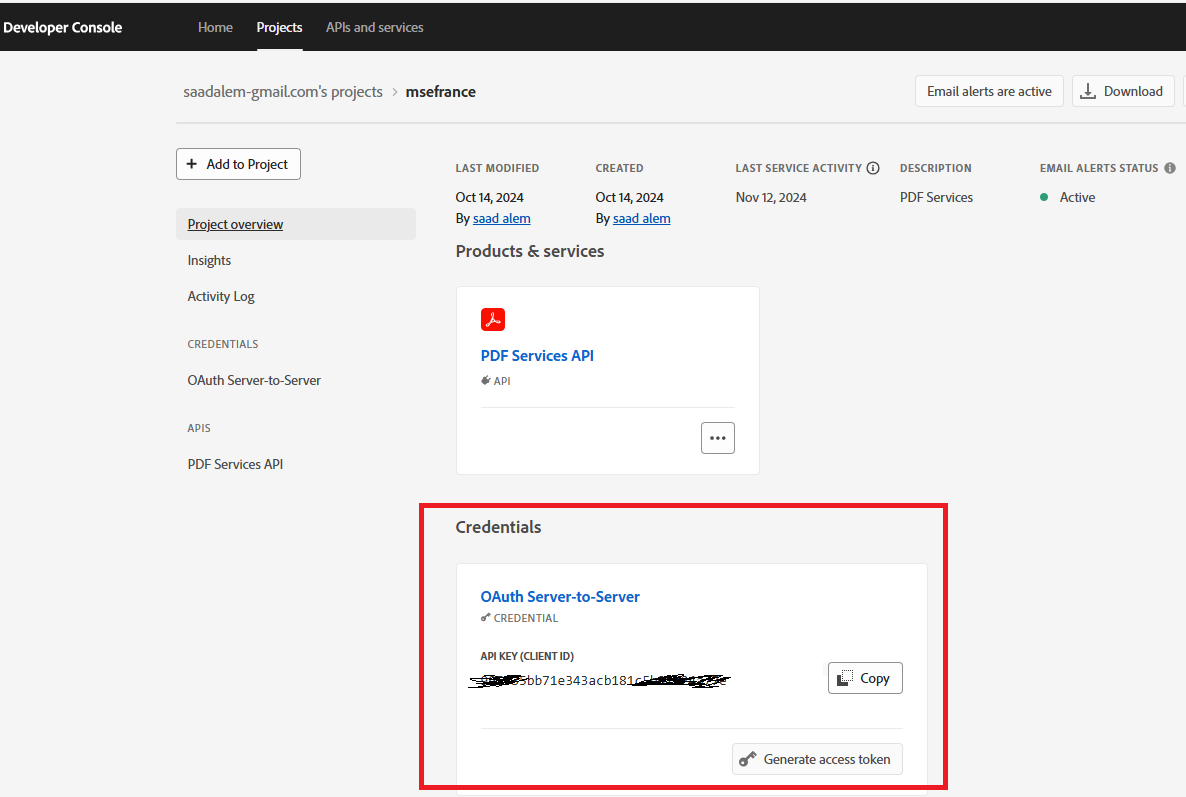Click the key icon next to CREDENTIAL label
Screen dimensions: 1186x797
[484, 617]
